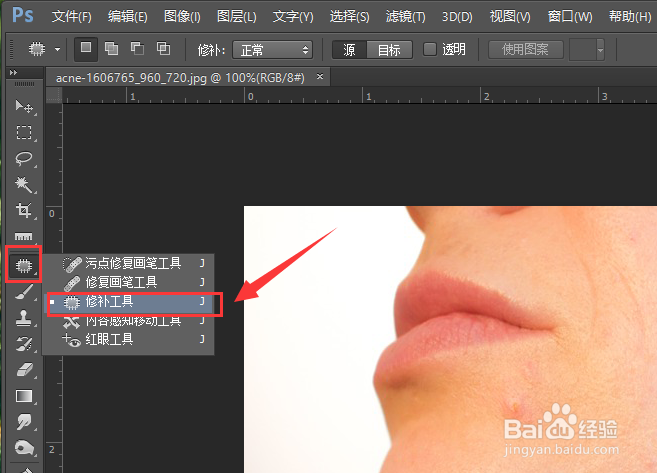Image resolution: width=657 pixels, height=473 pixels.
Task: Open the 图像(I) menu
Action: click(182, 16)
